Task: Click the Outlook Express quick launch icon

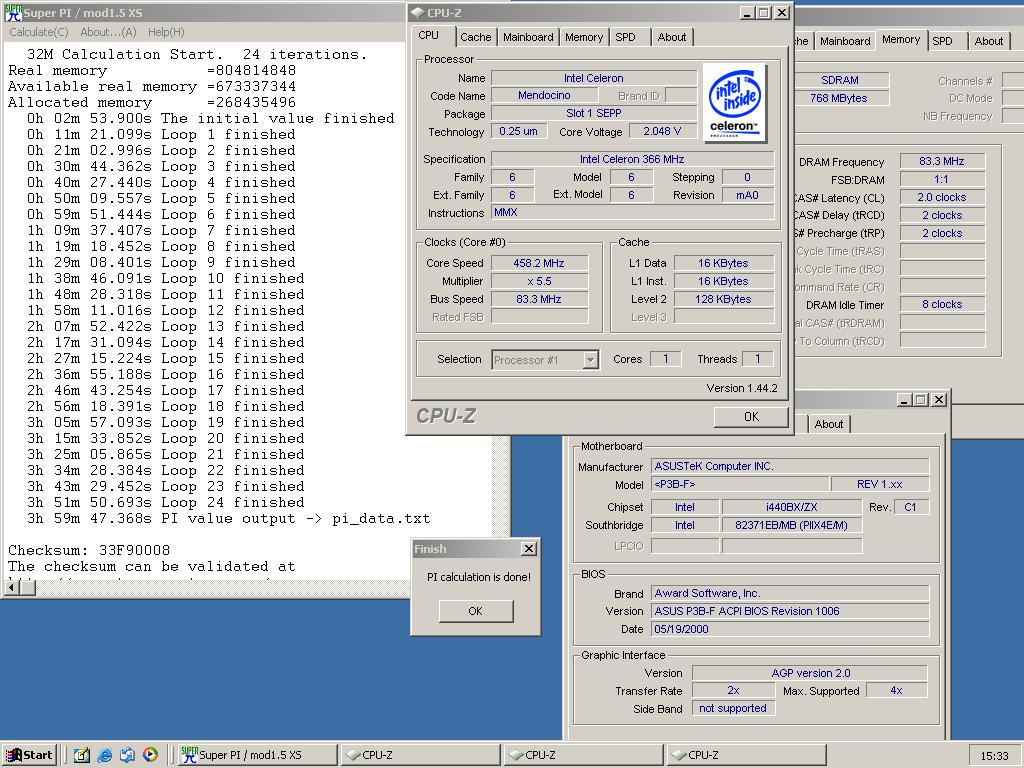Action: (127, 755)
